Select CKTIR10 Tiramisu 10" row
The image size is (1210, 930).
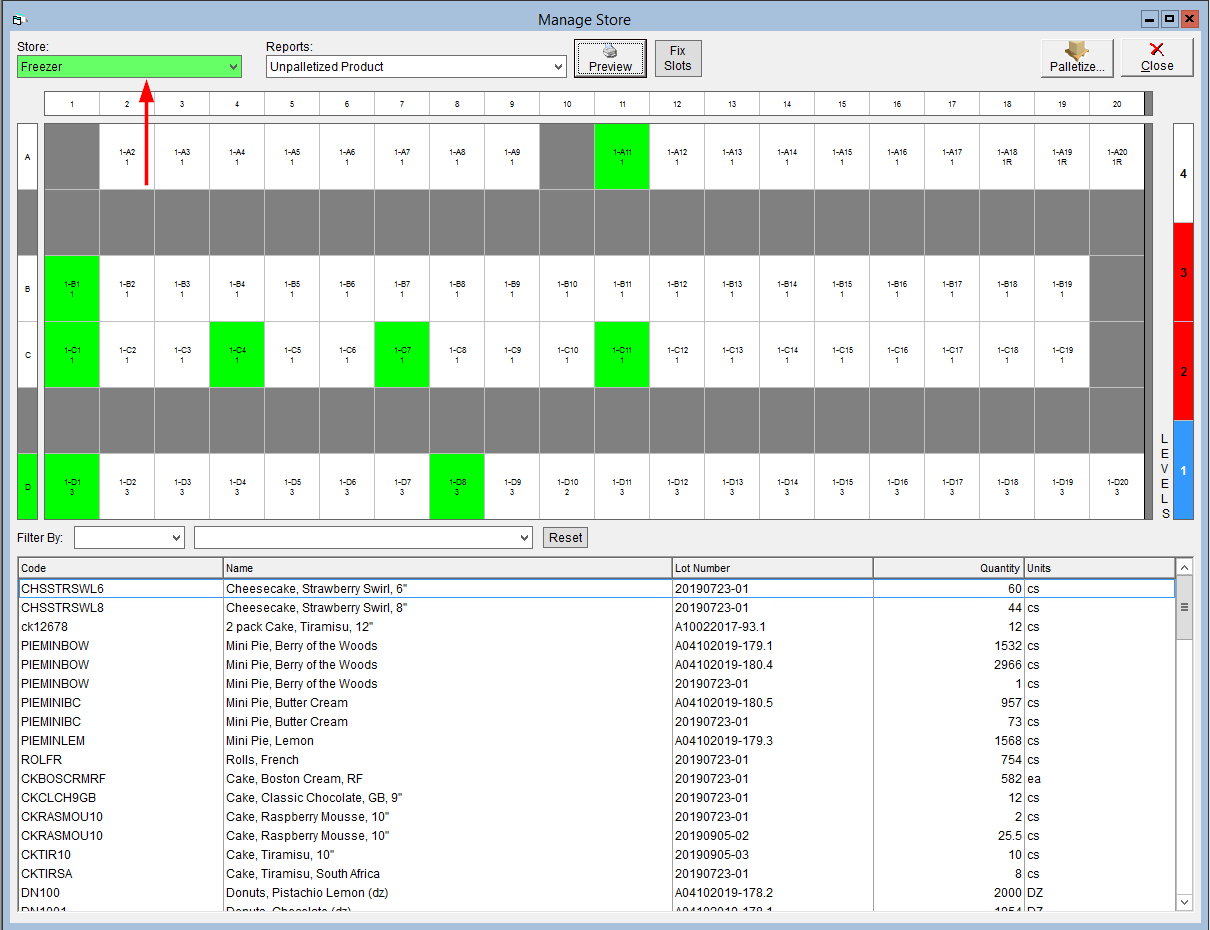[x=597, y=855]
